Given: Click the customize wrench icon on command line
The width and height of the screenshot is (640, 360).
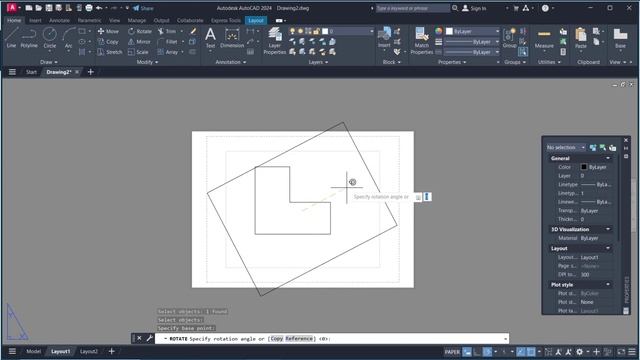Looking at the screenshot, I should [x=149, y=338].
